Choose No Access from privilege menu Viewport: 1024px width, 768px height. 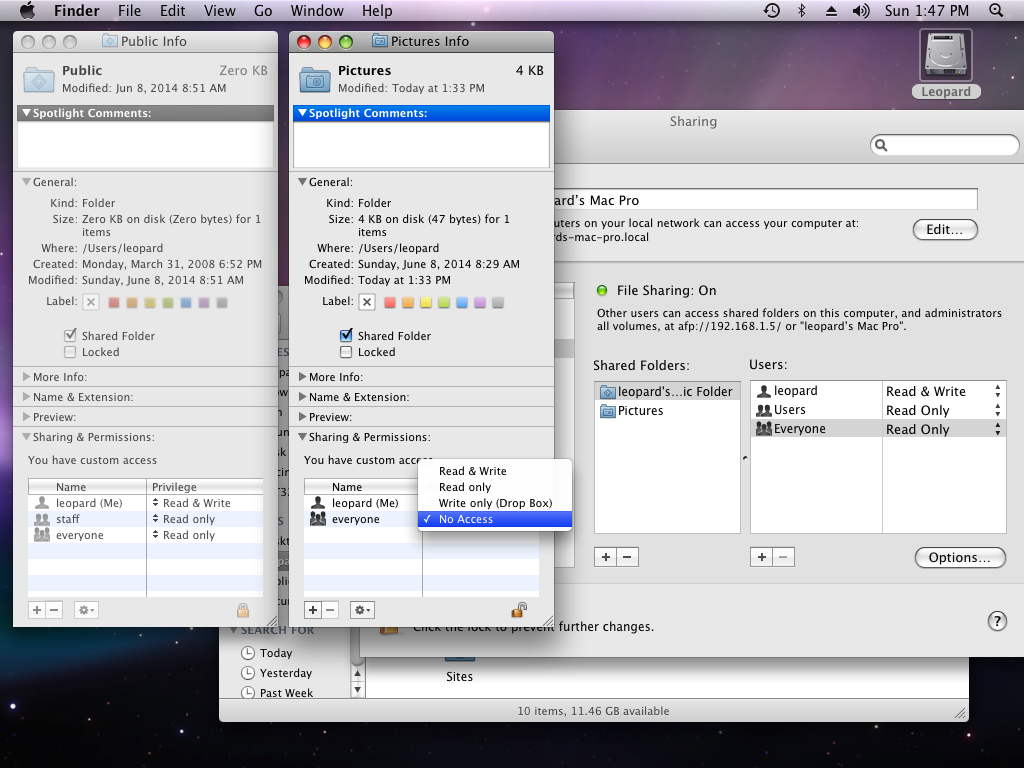tap(494, 519)
